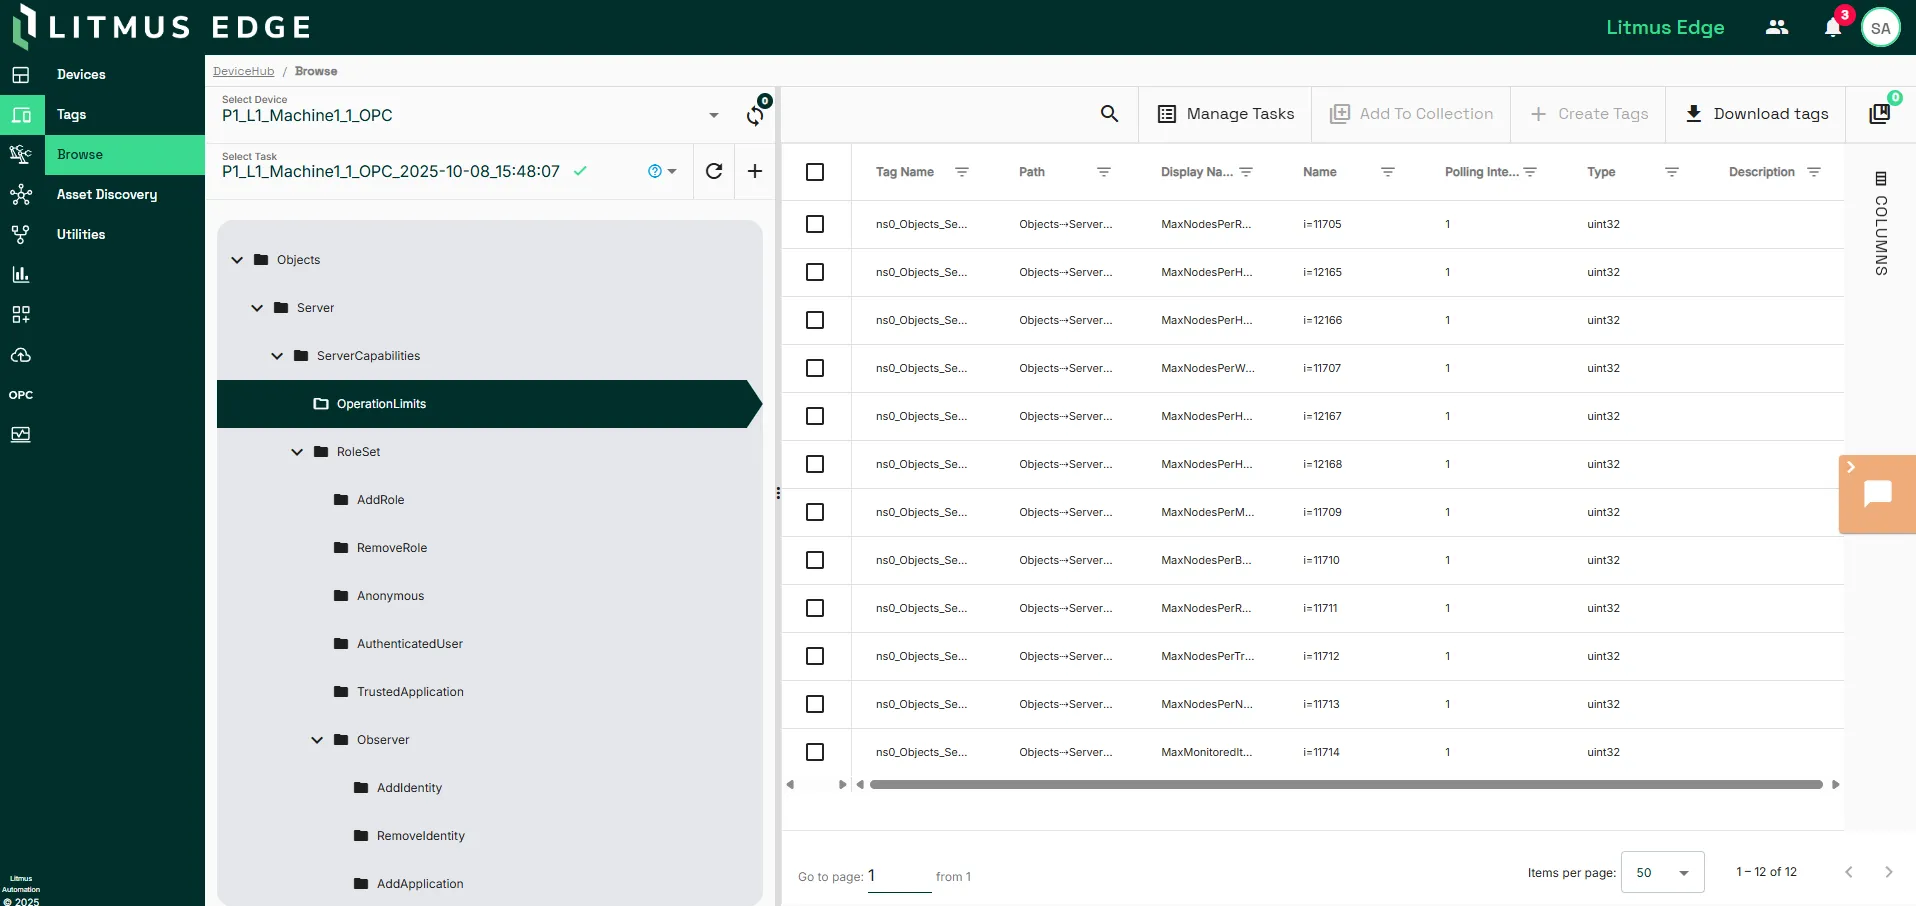Collapse the Objects tree node
The height and width of the screenshot is (906, 1916).
[237, 260]
